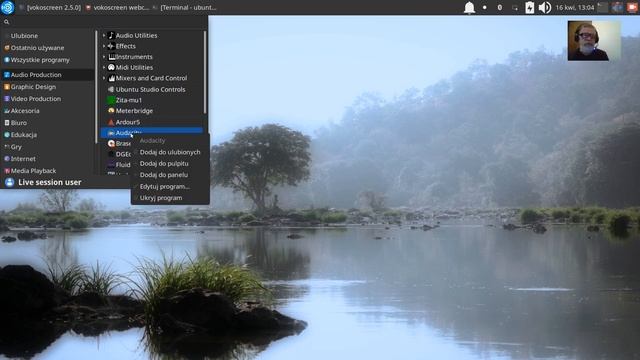Click the red Ardour5 triangle icon
640x360 pixels.
point(111,122)
